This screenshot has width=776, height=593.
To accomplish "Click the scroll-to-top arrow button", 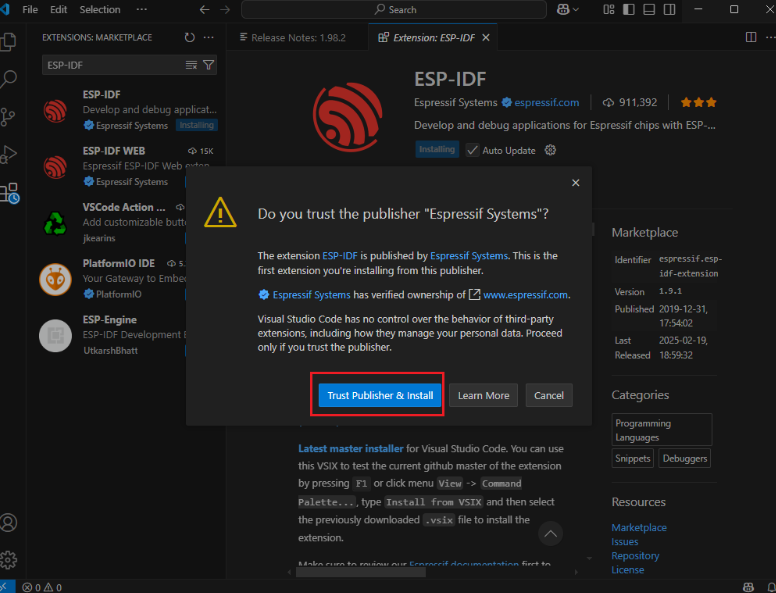I will pyautogui.click(x=550, y=534).
